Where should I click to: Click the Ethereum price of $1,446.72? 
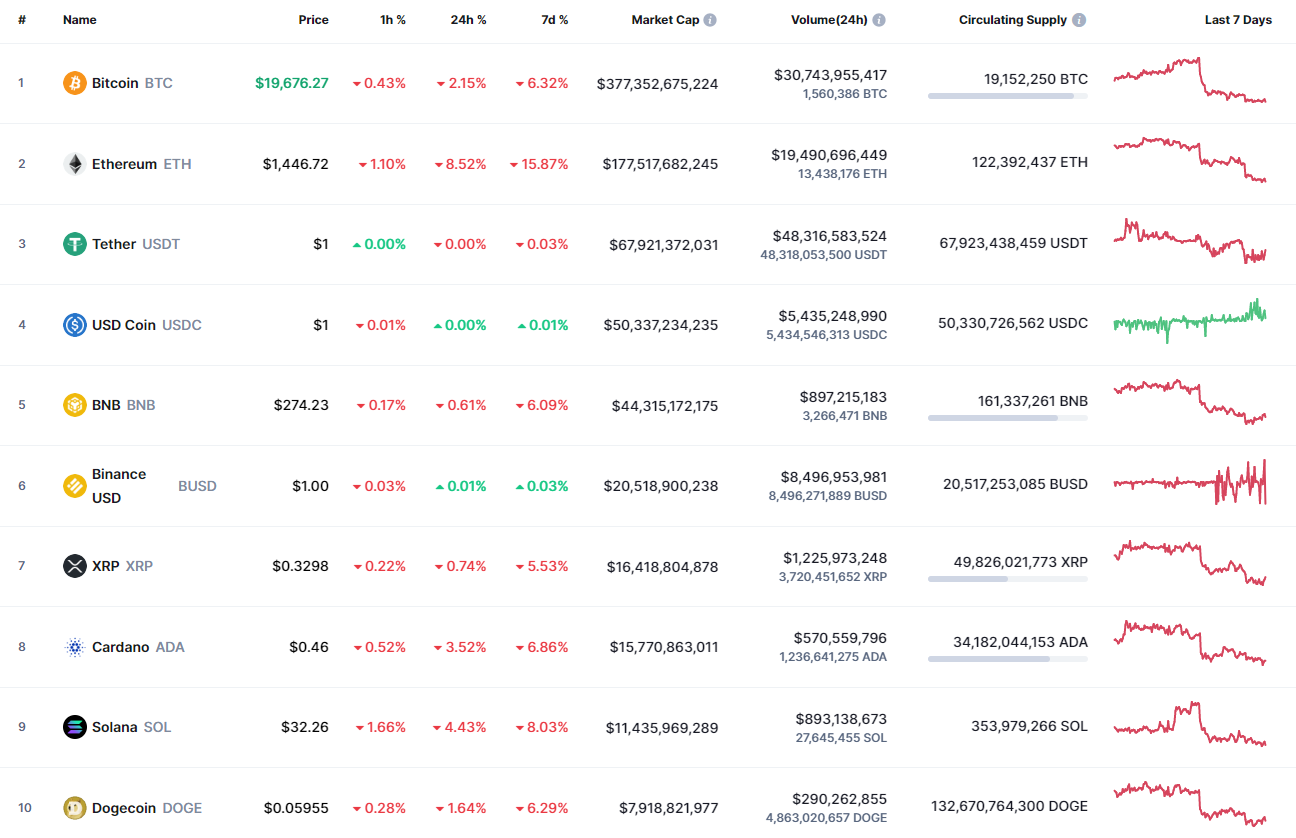coord(295,163)
